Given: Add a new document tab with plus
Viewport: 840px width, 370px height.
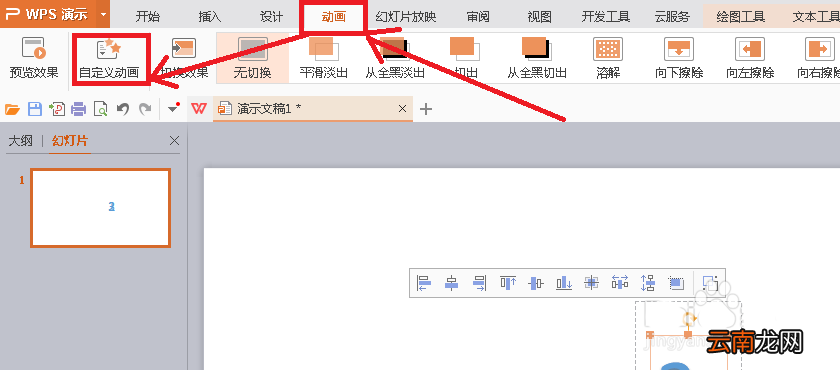Looking at the screenshot, I should (x=426, y=109).
